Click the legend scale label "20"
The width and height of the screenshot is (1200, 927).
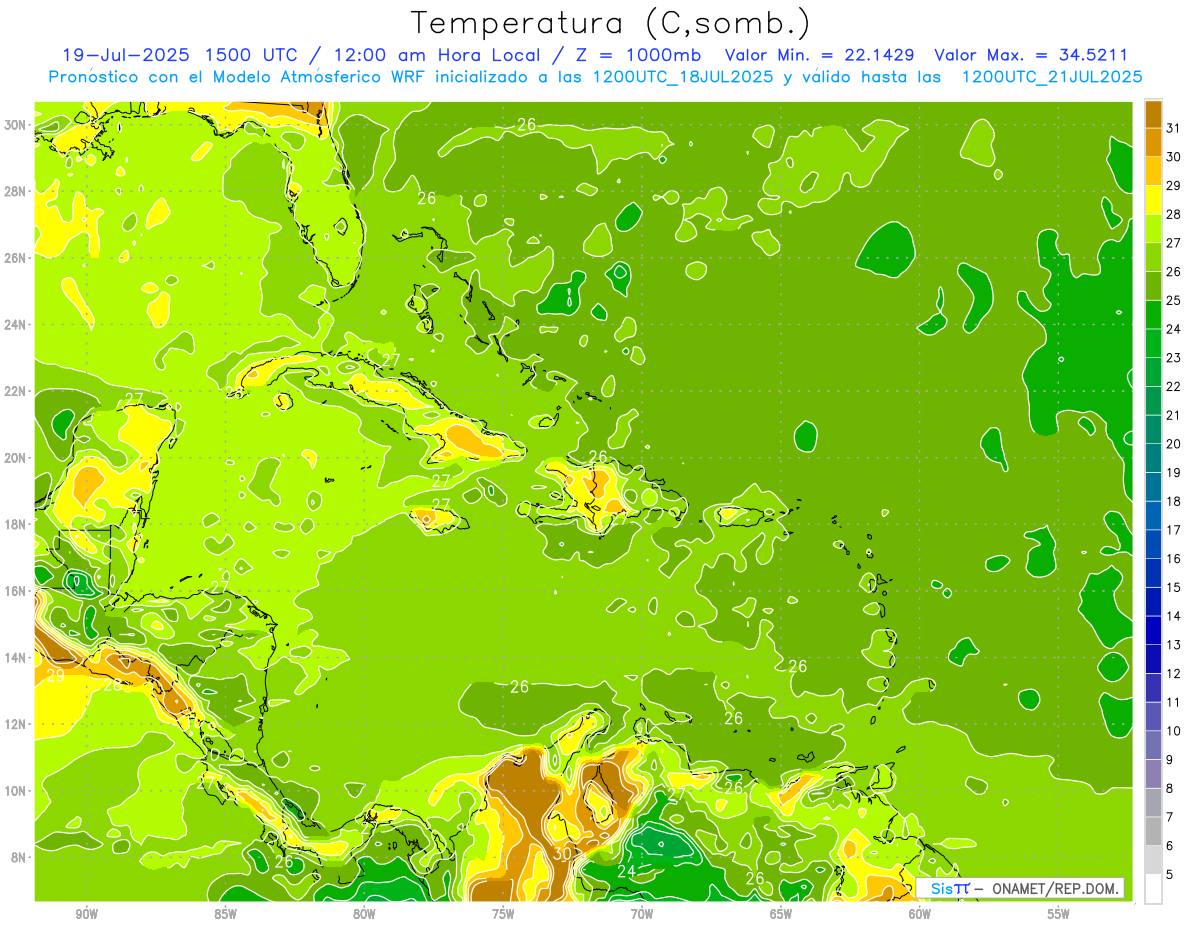[x=1174, y=443]
